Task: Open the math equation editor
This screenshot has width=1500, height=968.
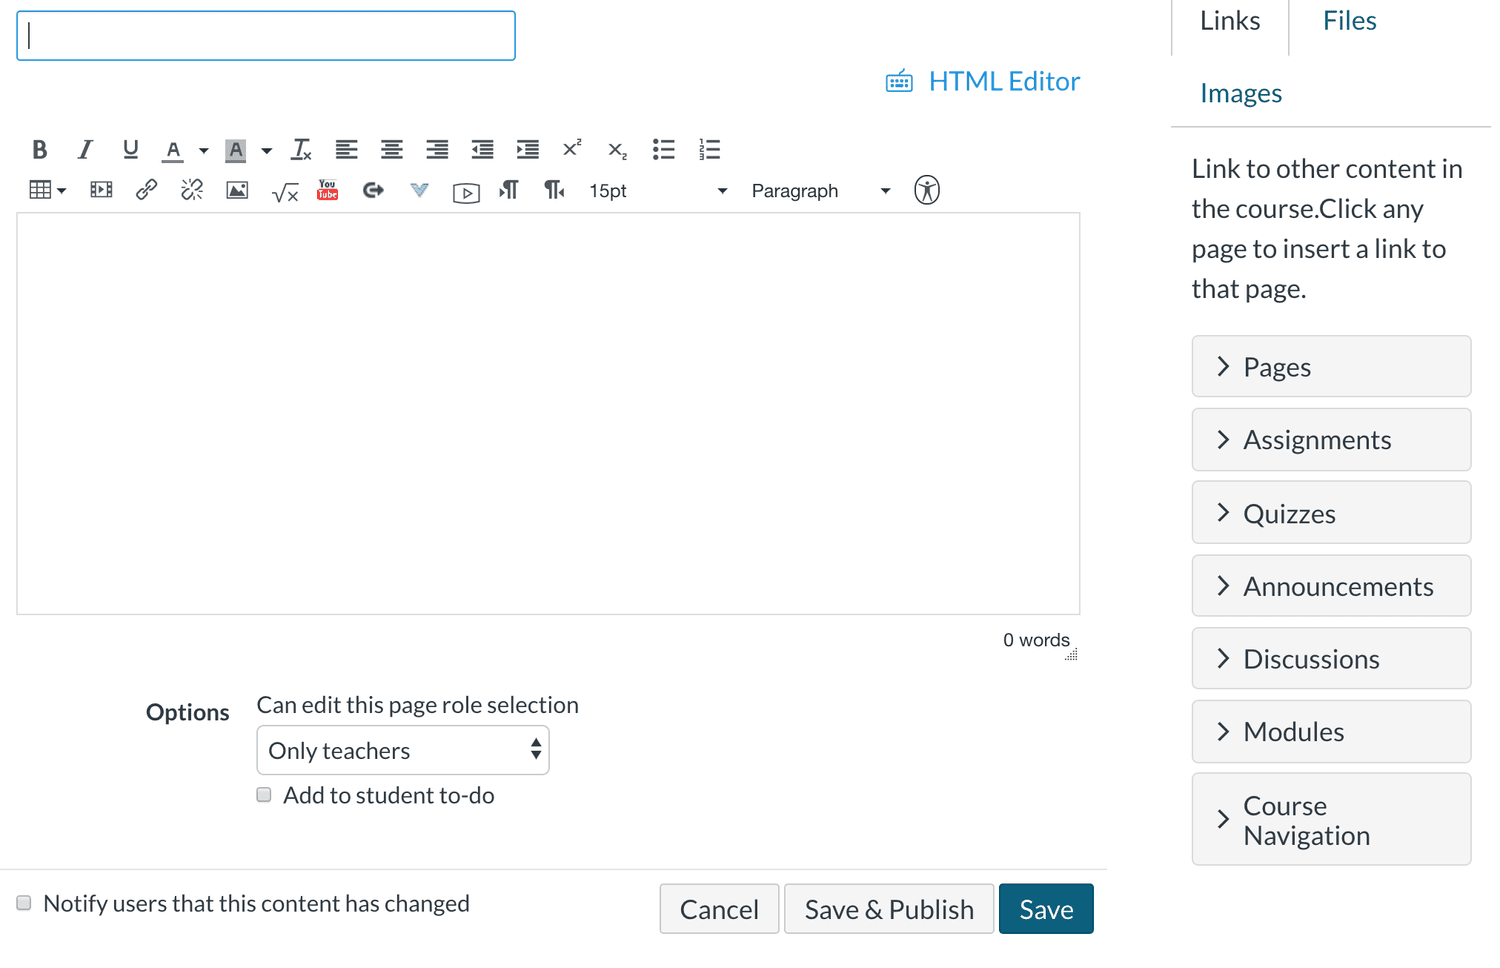Action: pos(285,191)
